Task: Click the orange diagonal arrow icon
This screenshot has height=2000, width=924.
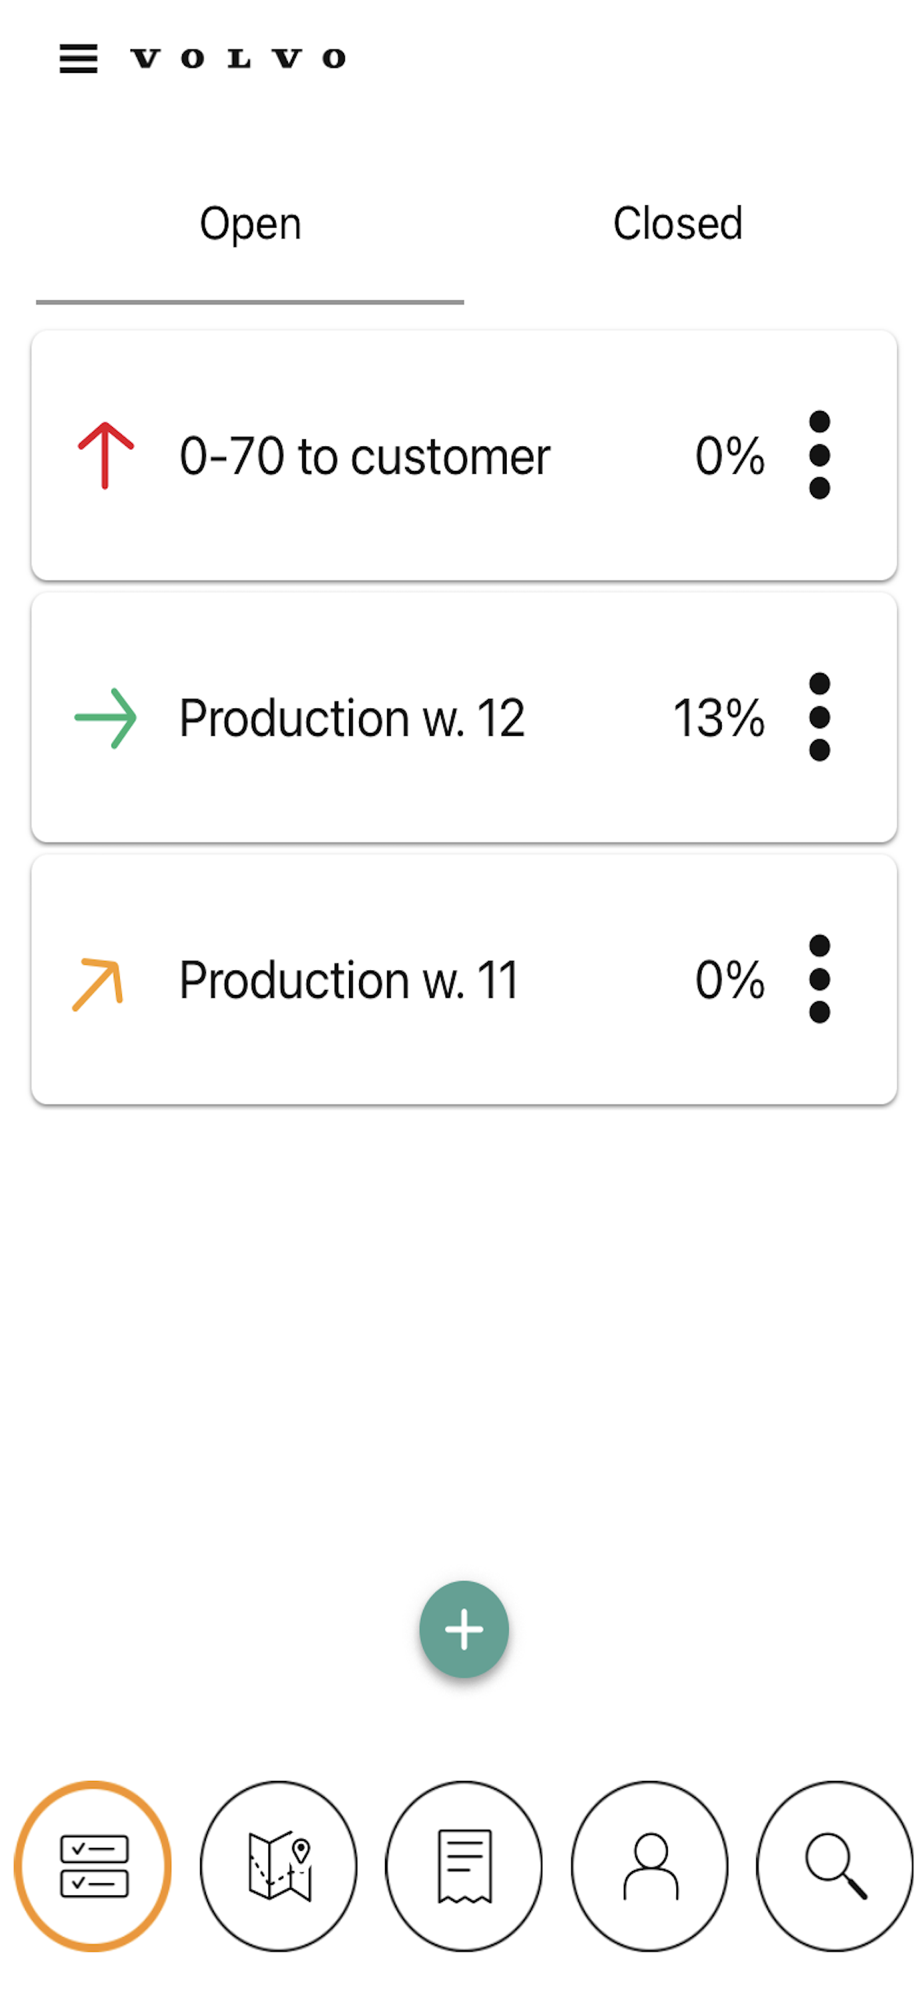Action: (x=98, y=984)
